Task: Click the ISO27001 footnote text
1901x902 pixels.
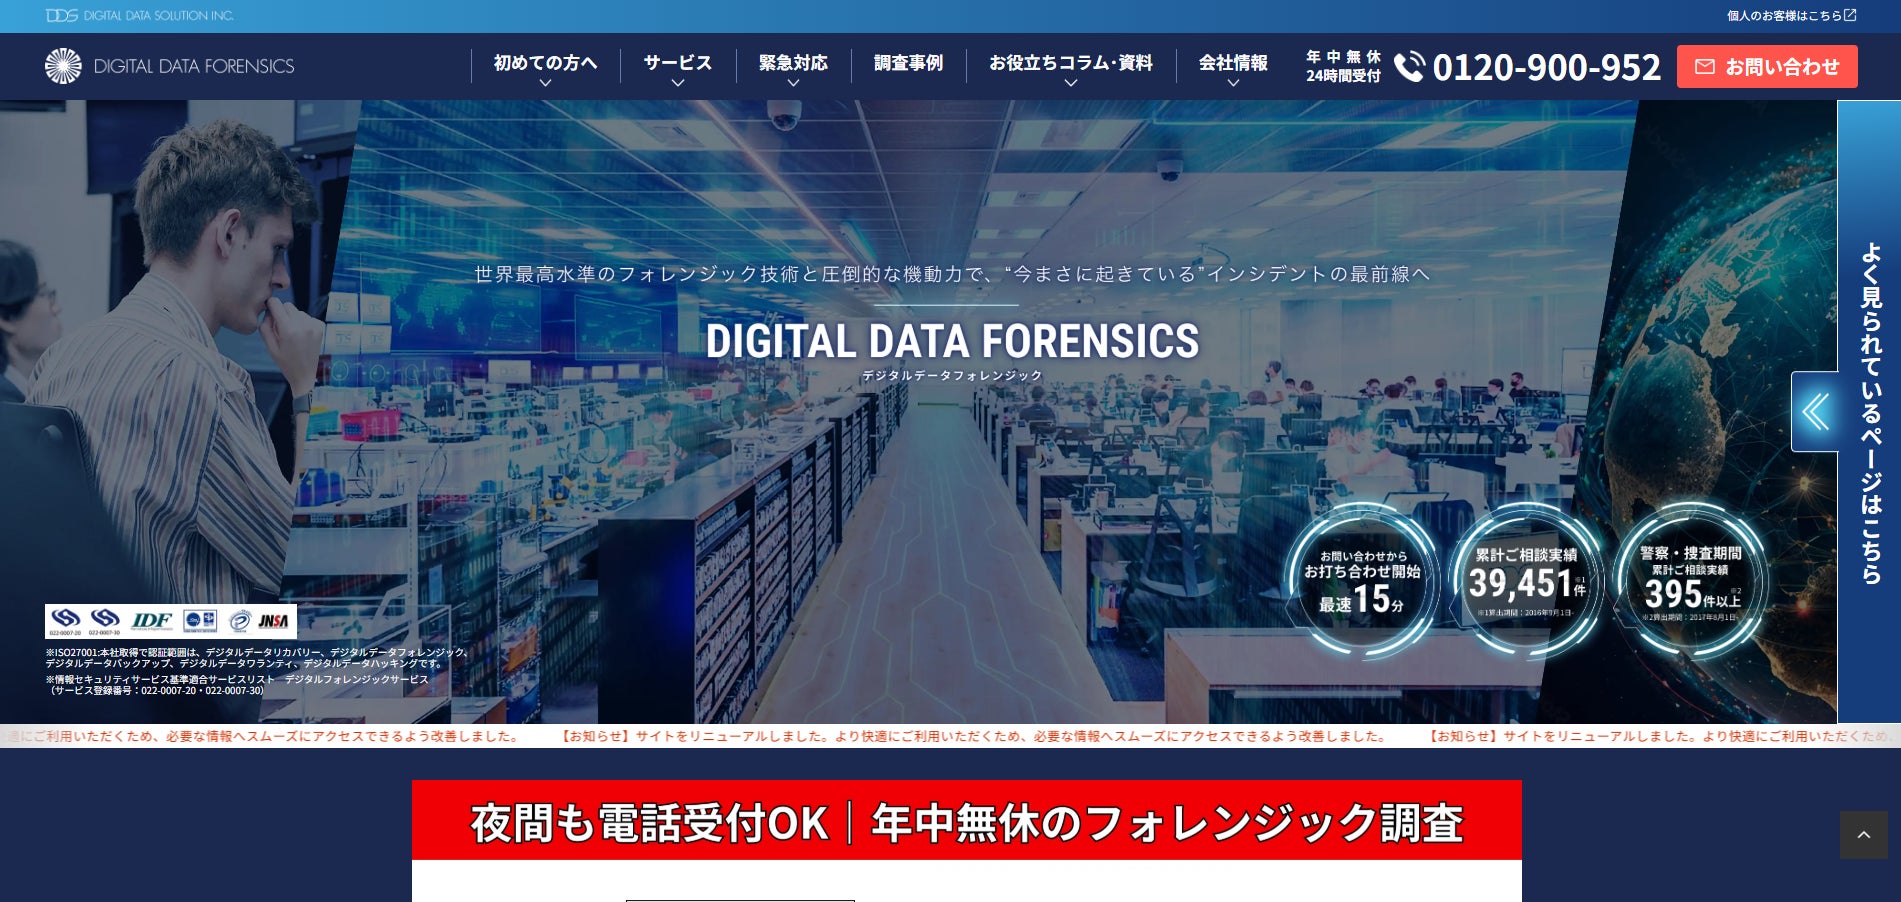Action: (x=257, y=658)
